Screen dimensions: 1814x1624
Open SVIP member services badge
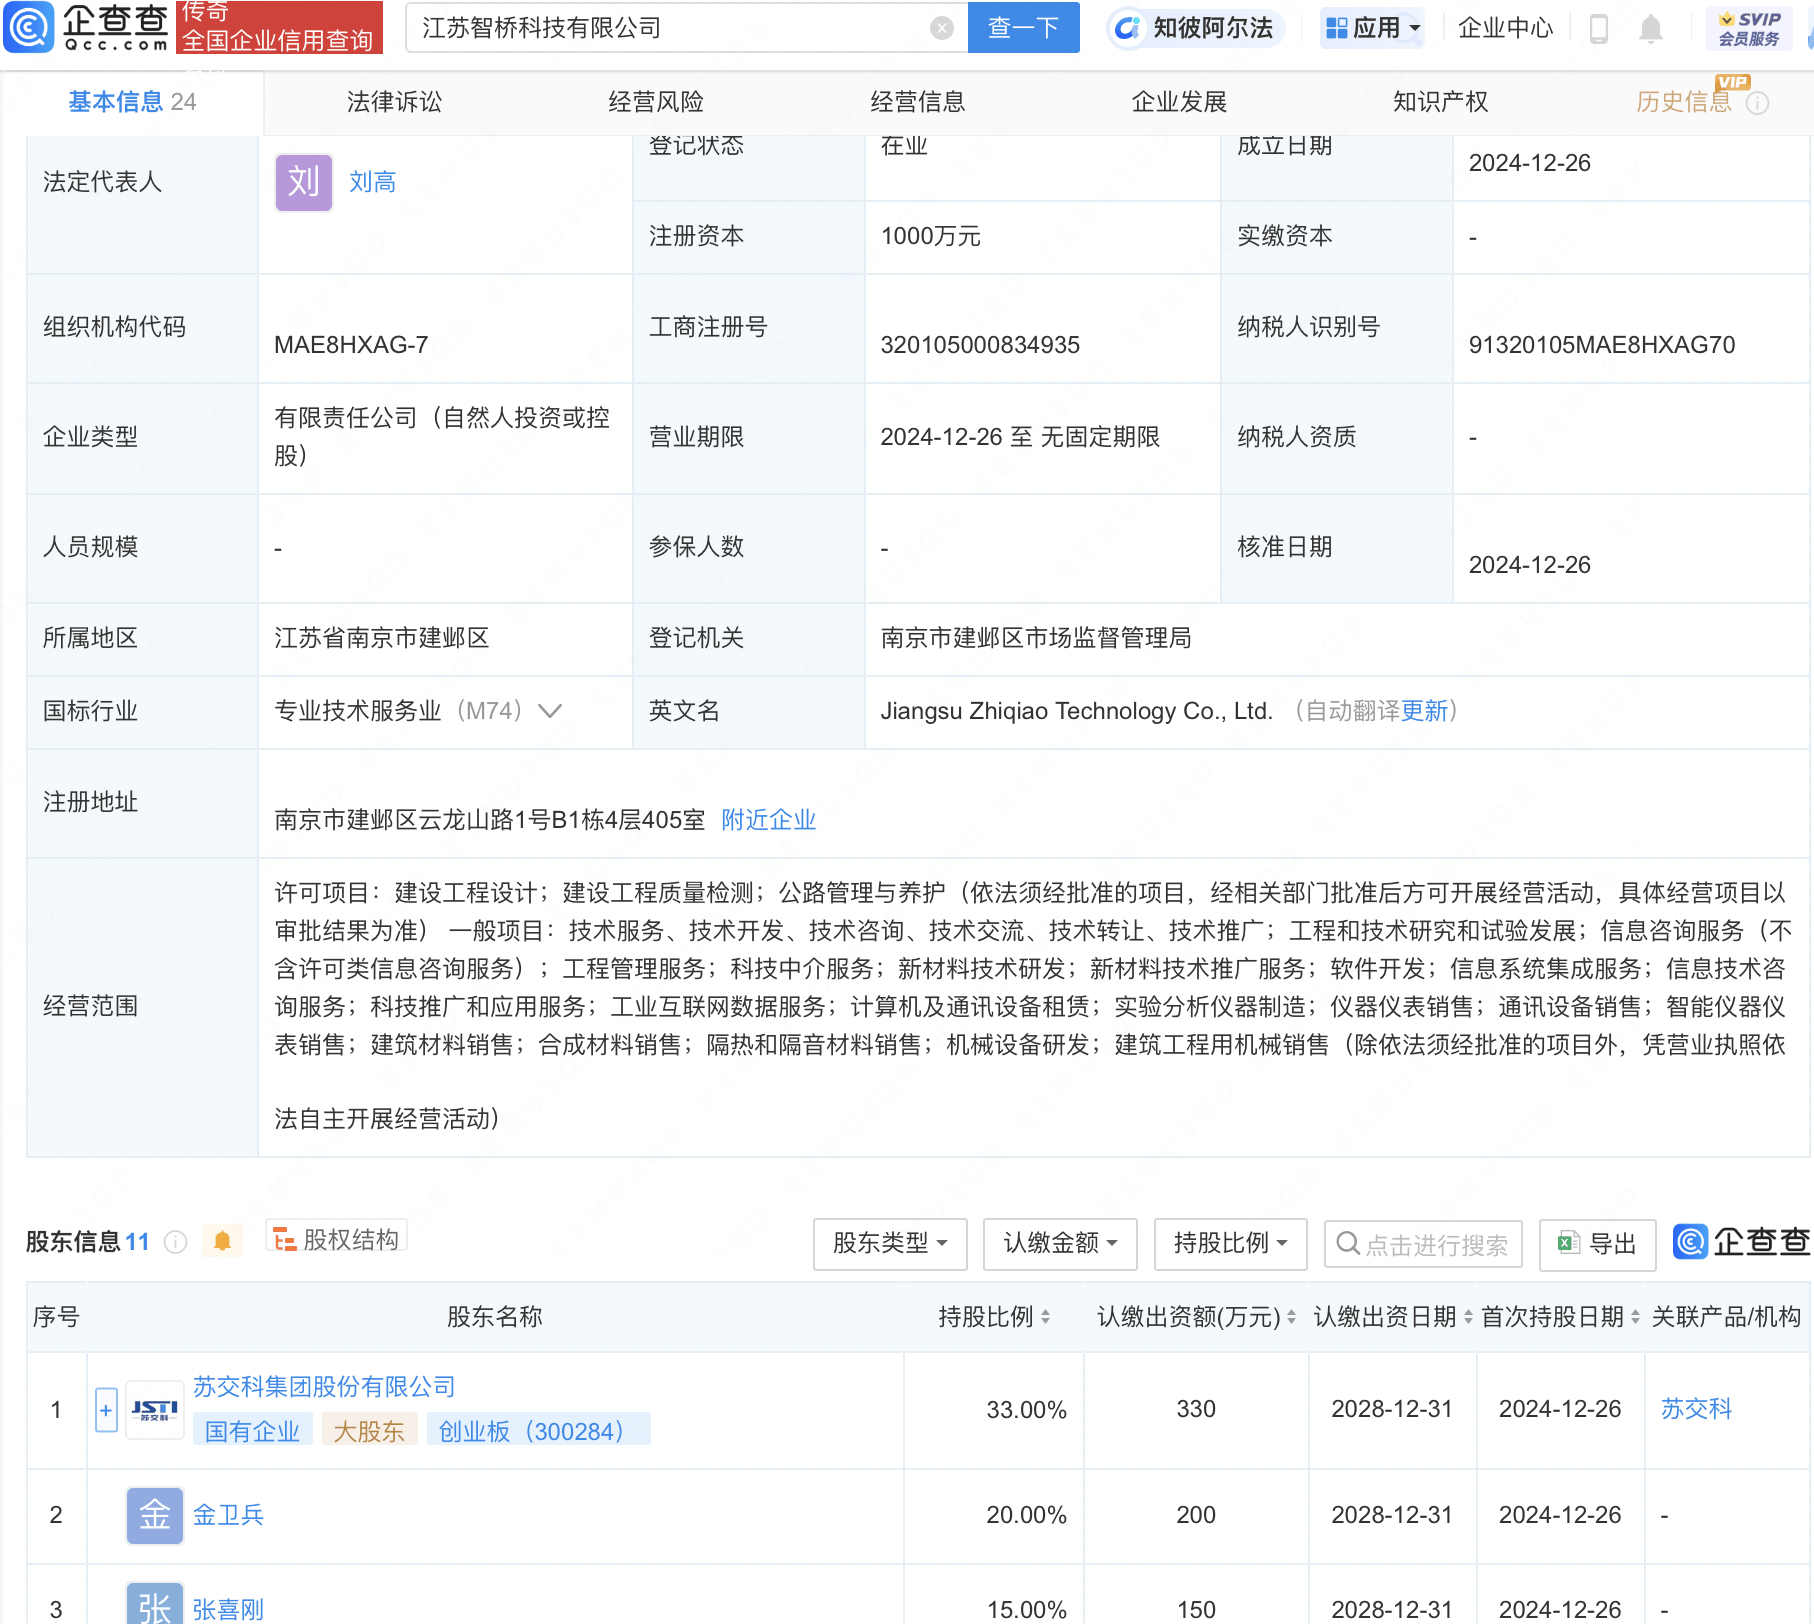1749,28
